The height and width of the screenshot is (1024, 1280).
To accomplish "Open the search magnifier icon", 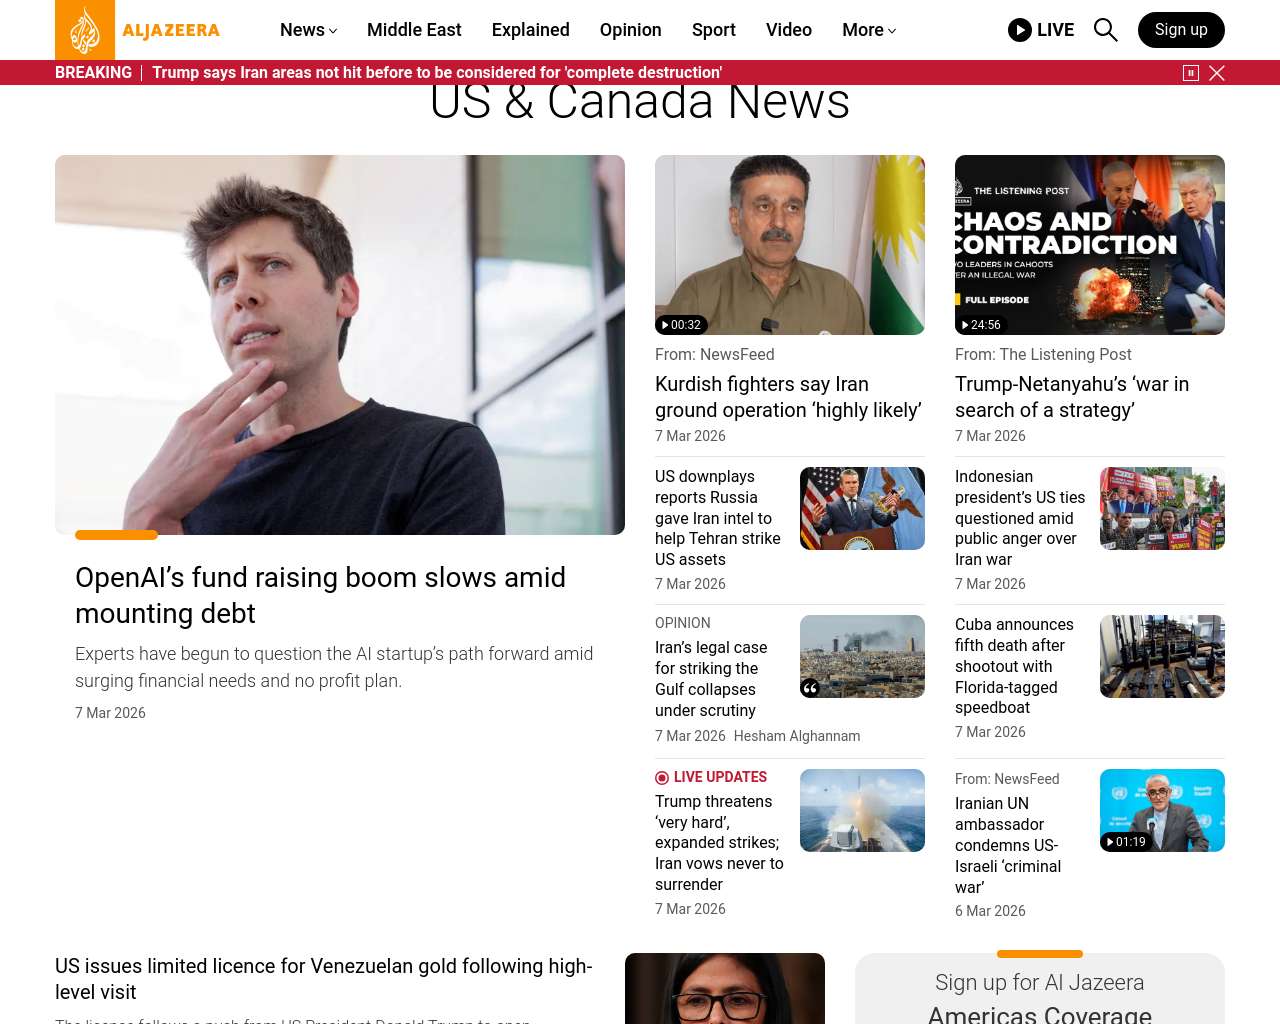I will point(1105,30).
